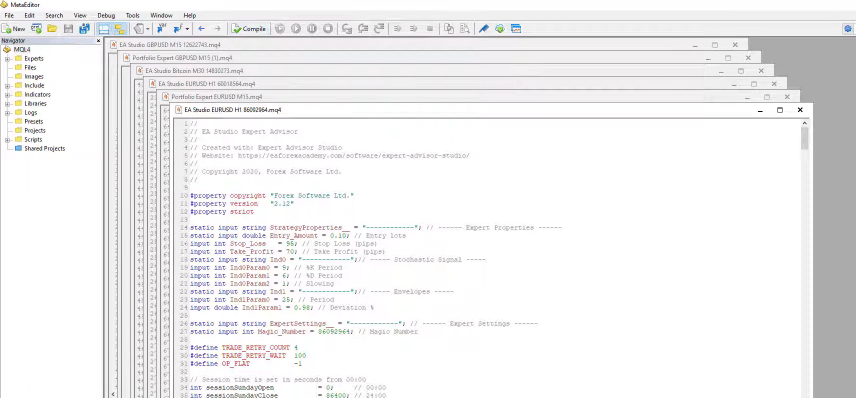This screenshot has height=398, width=856.
Task: Click the list functions (f) icon
Action: [x=178, y=29]
